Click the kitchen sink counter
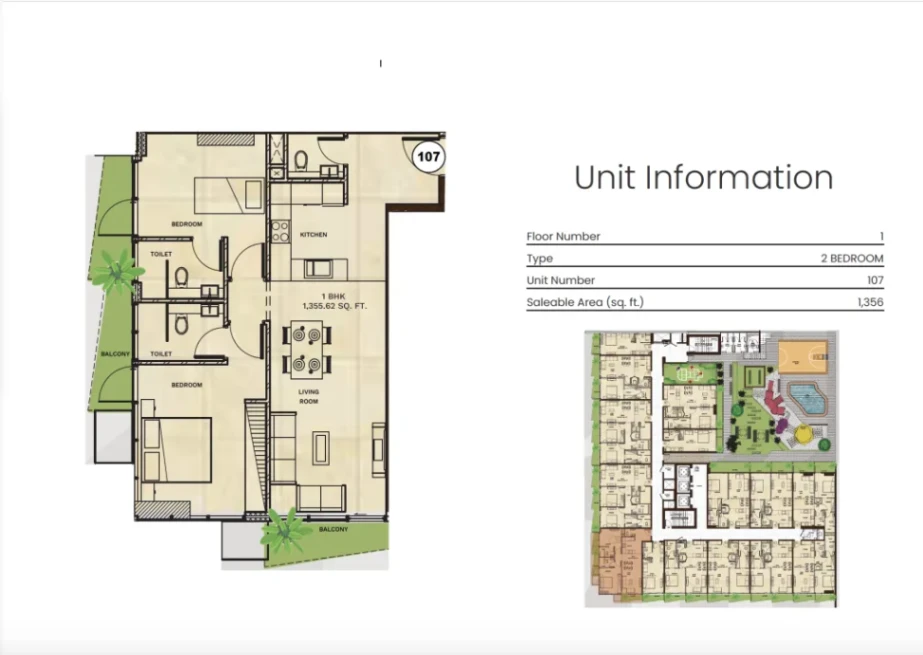923x655 pixels. [x=319, y=268]
